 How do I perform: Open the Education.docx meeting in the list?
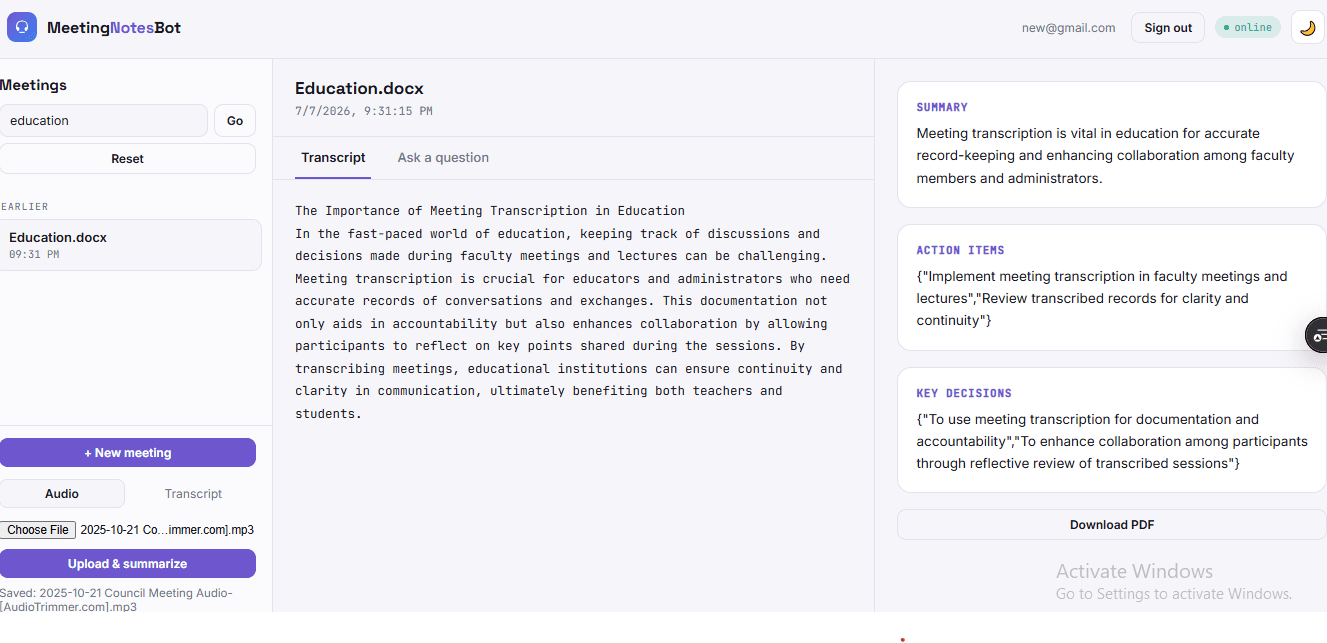coord(130,245)
